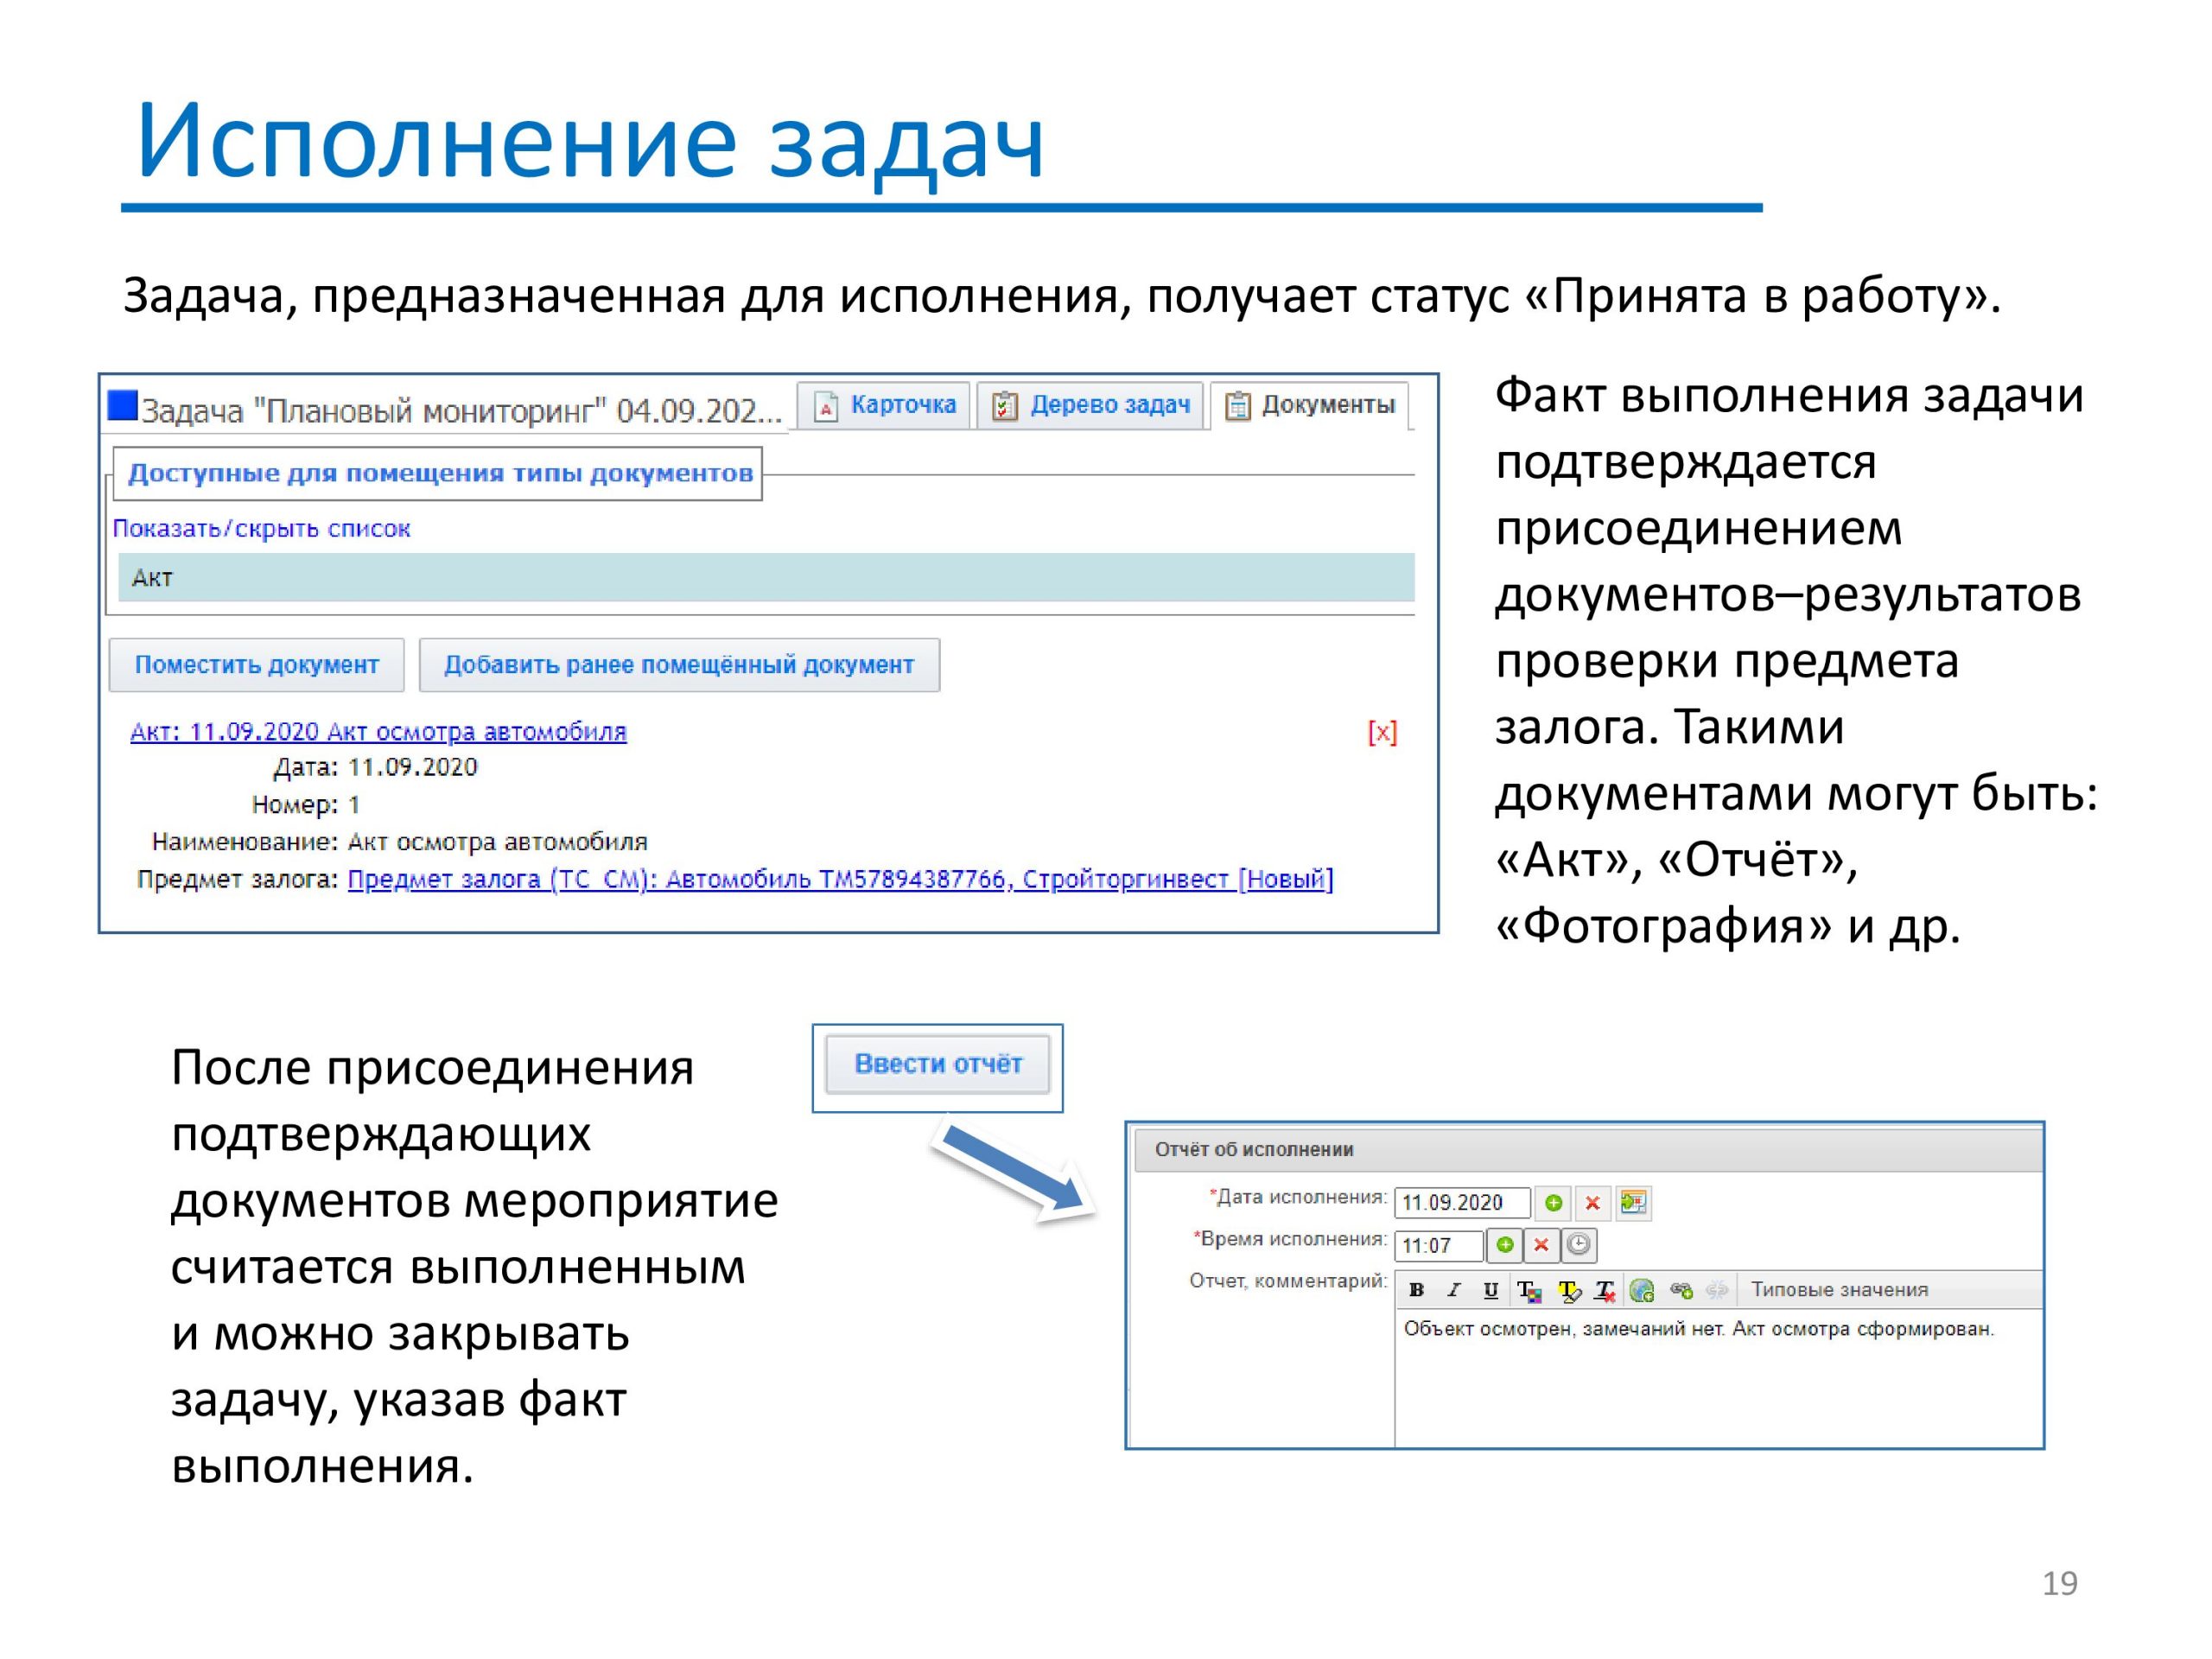This screenshot has height=1659, width=2212.
Task: Click the Наименование value Акт осмотра автомобиля
Action: (497, 842)
